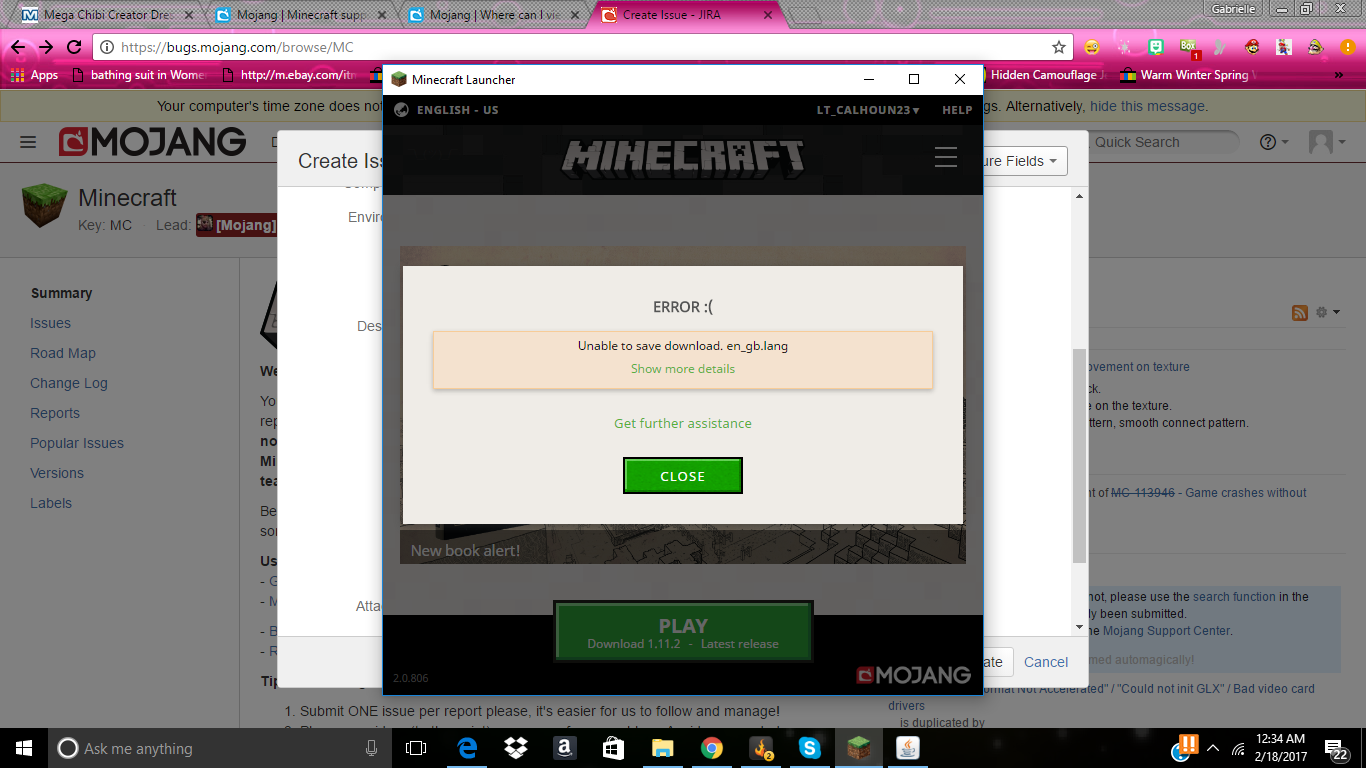The width and height of the screenshot is (1366, 768).
Task: Change launcher language from English - US
Action: click(457, 110)
